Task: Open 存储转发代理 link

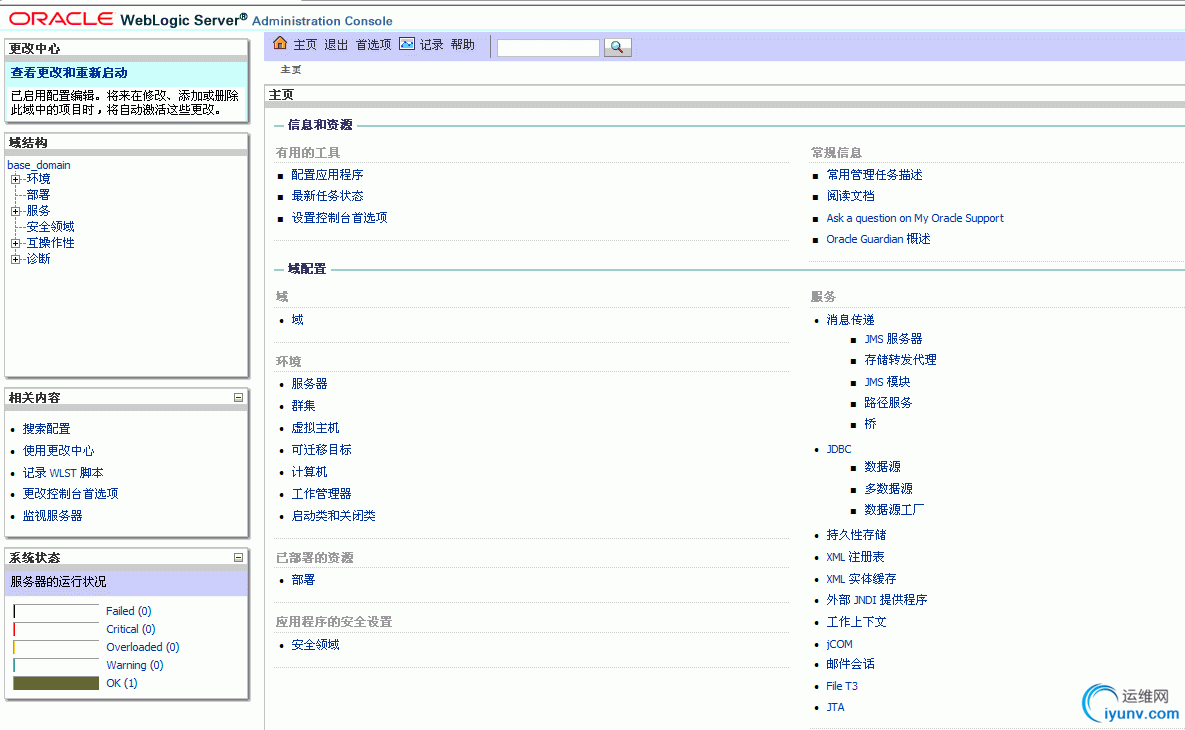Action: coord(900,360)
